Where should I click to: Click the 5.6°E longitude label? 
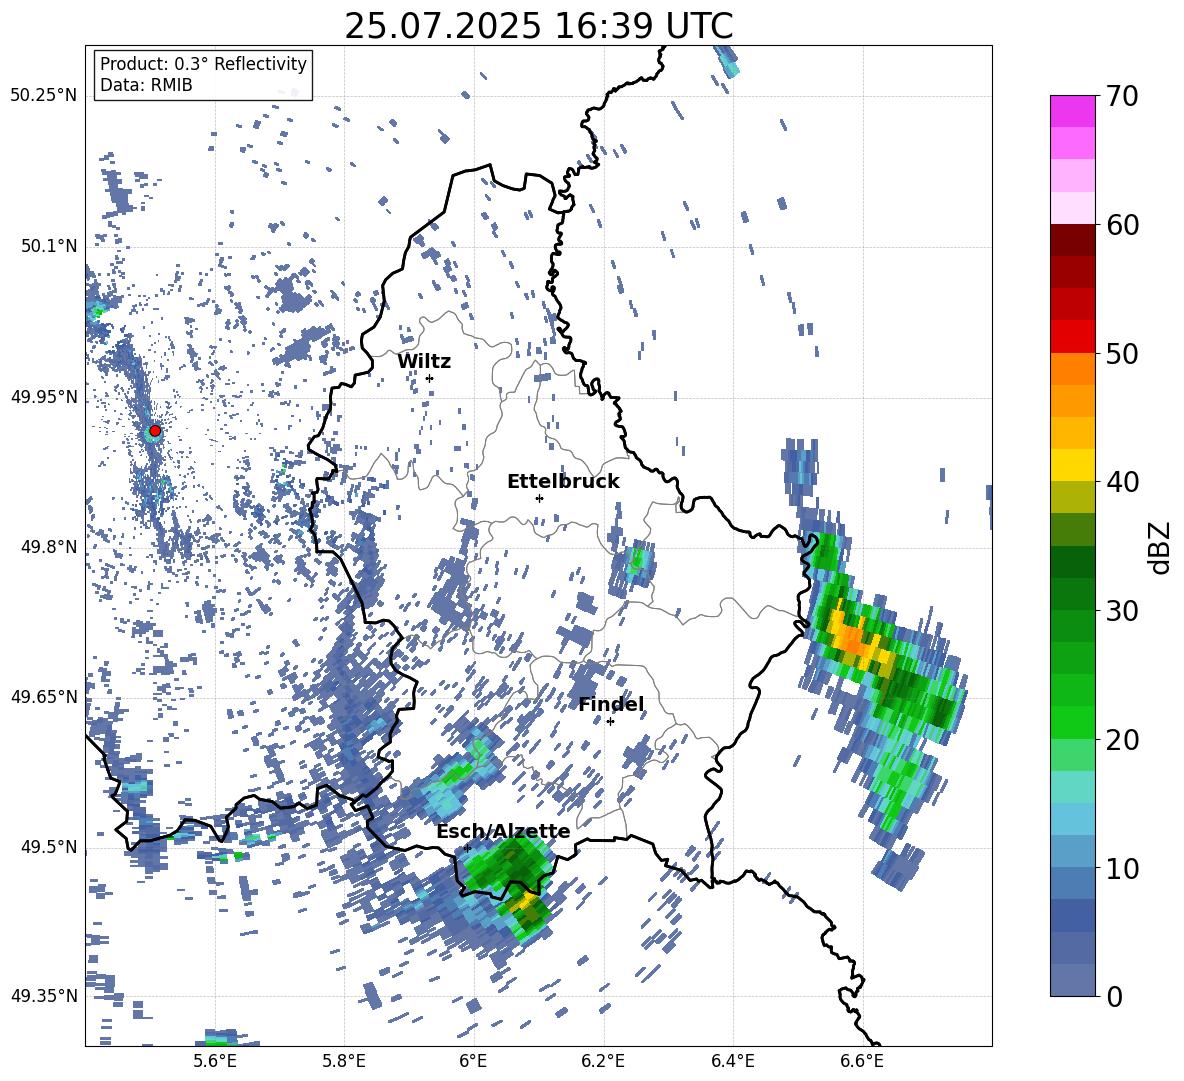click(215, 1062)
